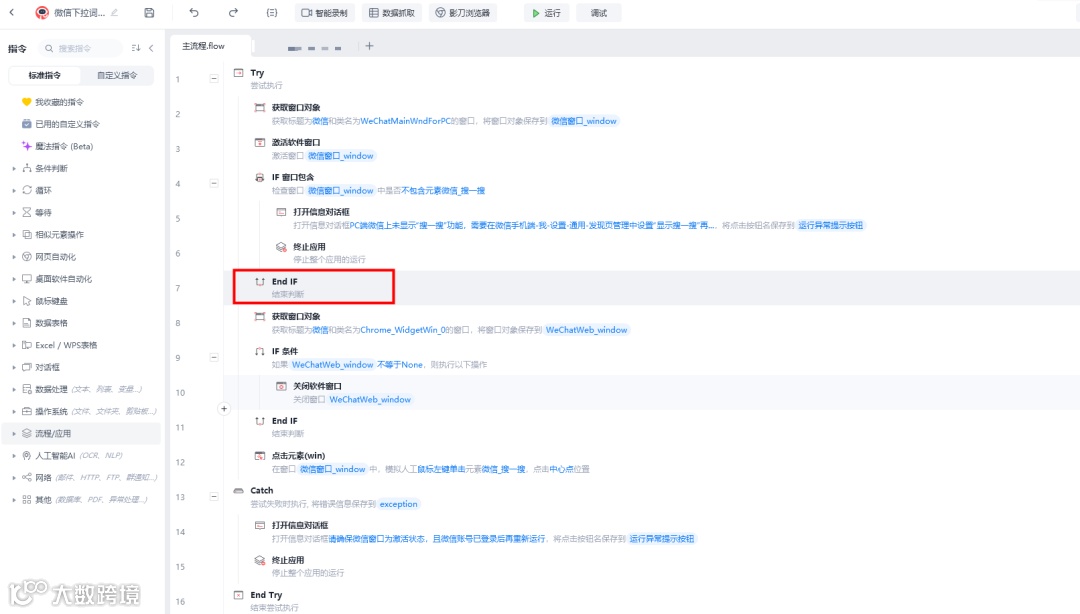
Task: Run the flow with 运行 button
Action: [x=547, y=12]
